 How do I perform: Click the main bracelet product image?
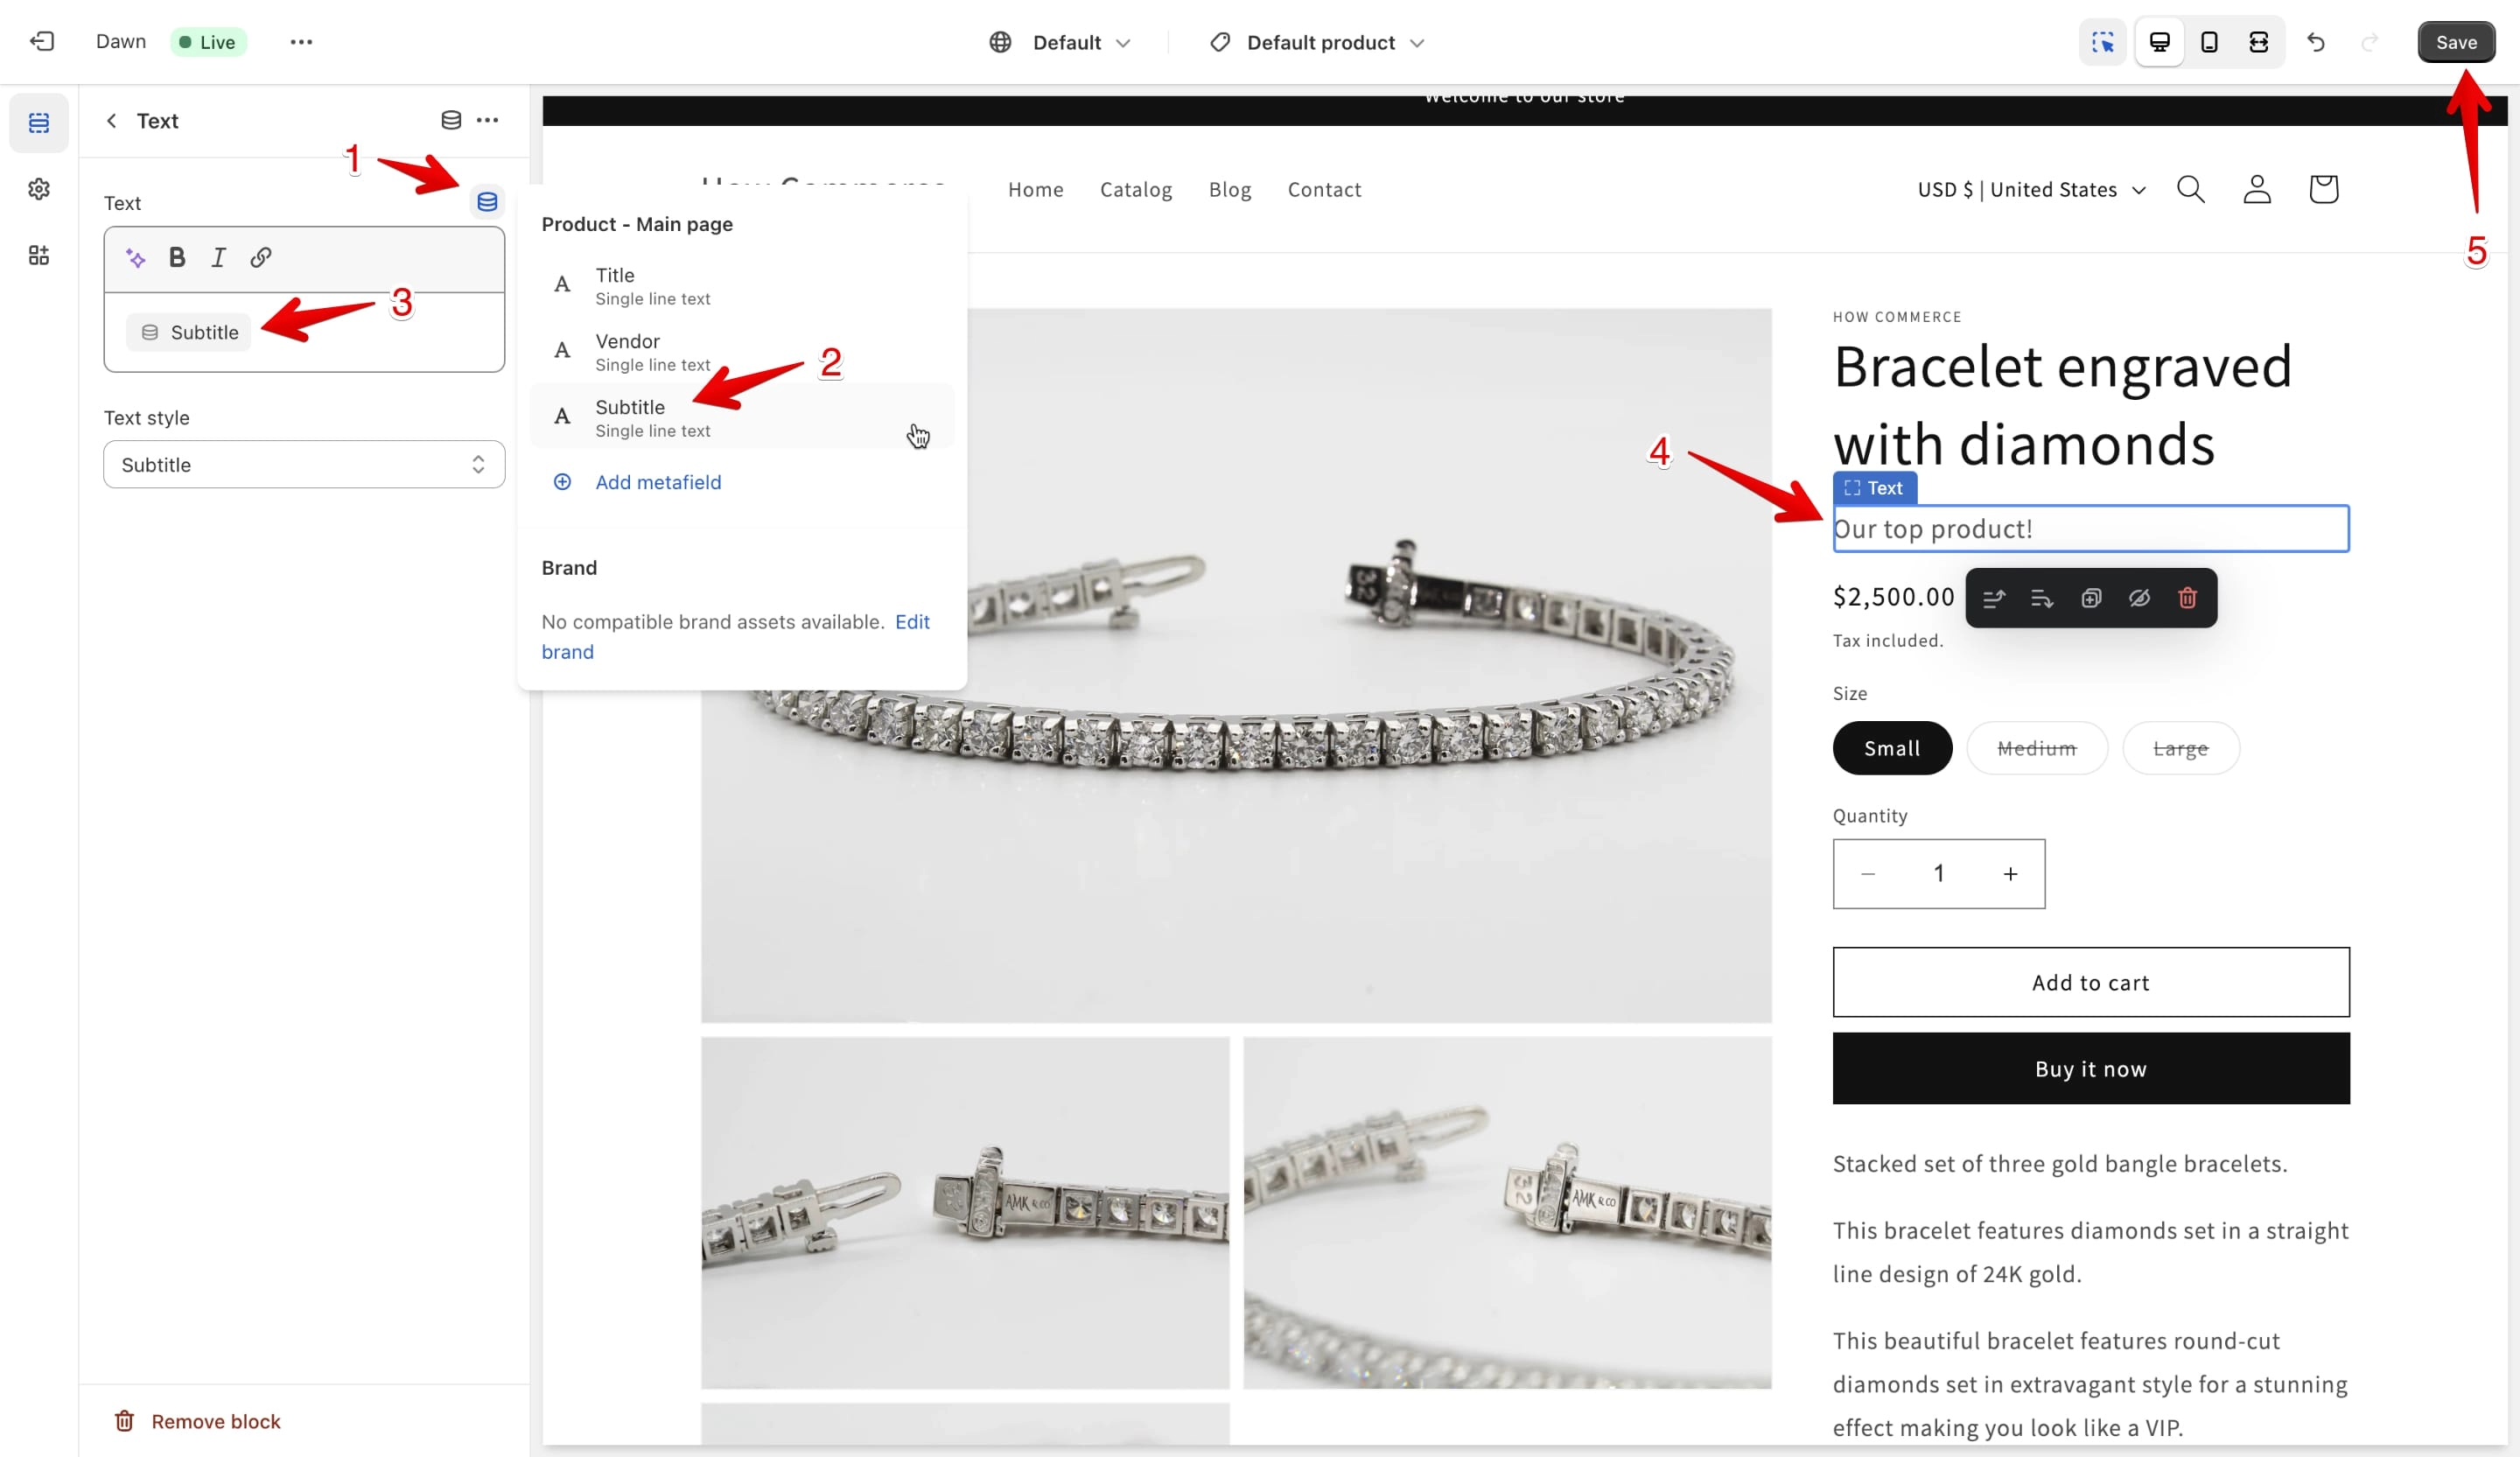coord(1236,666)
